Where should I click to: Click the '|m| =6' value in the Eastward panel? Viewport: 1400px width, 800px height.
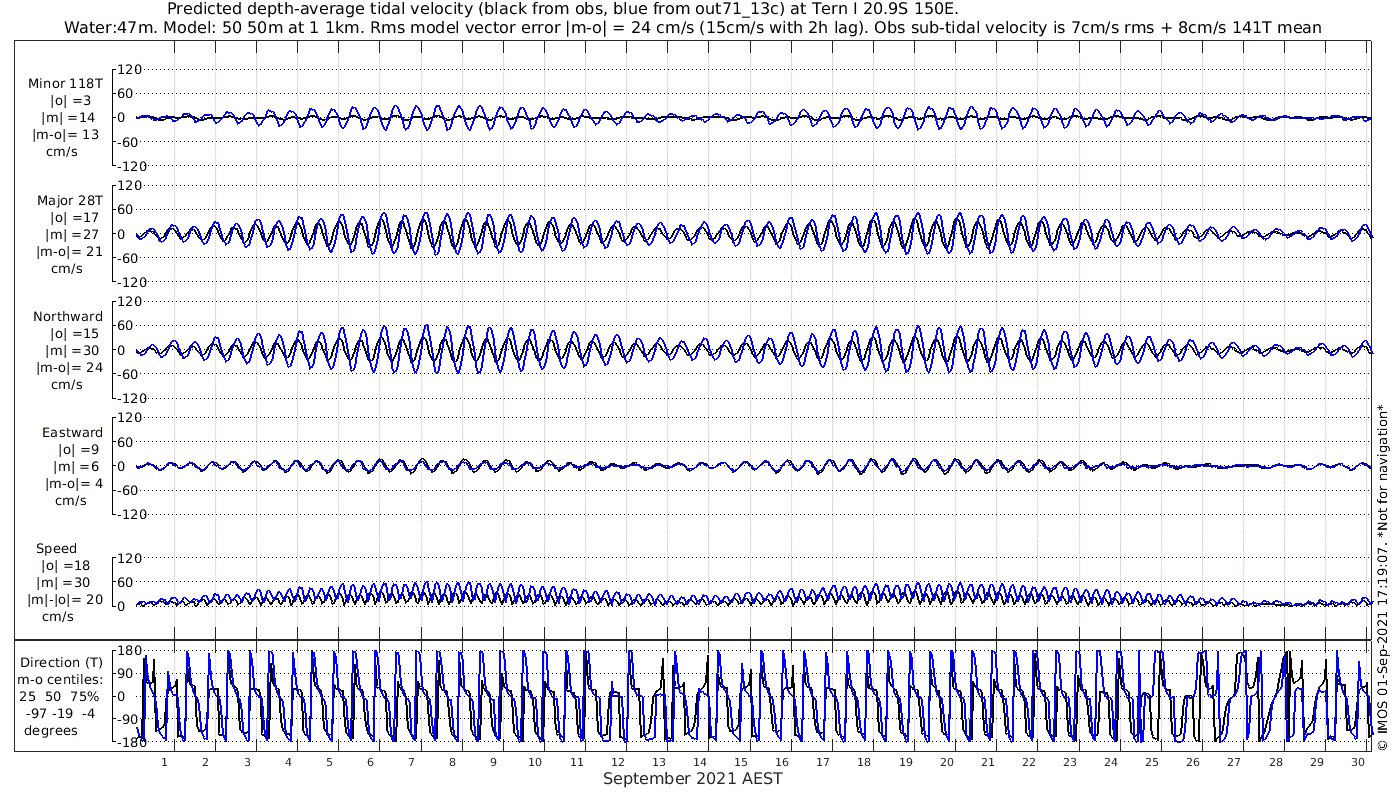[x=76, y=467]
